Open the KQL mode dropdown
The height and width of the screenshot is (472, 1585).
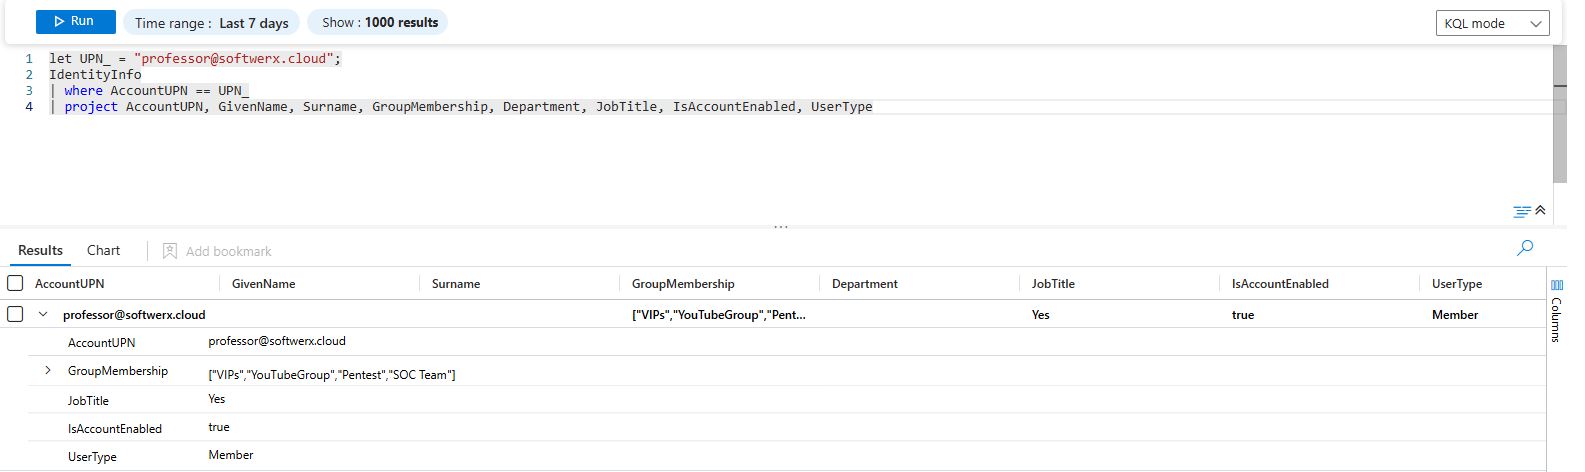click(1492, 23)
